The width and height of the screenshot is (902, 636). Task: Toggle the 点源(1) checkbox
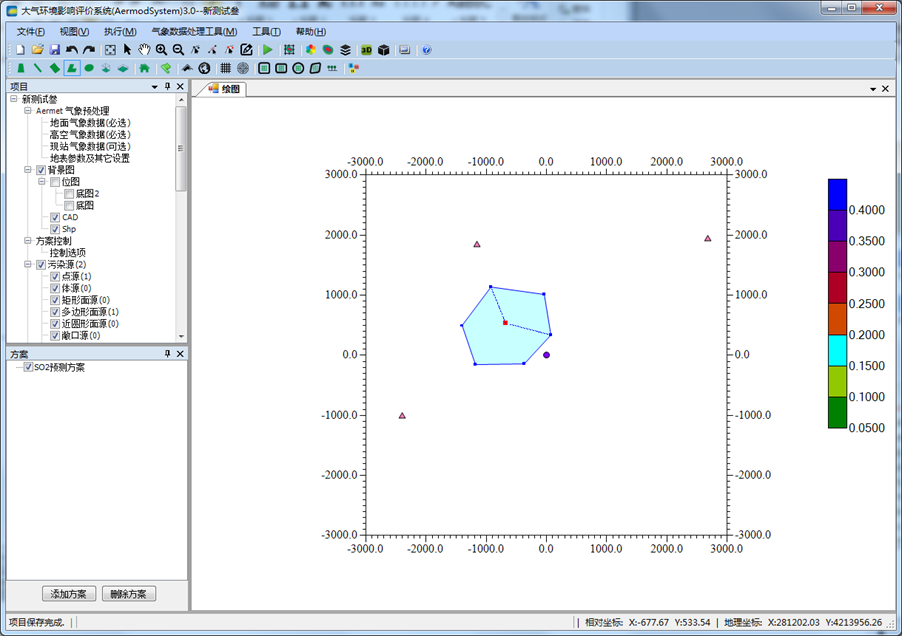point(55,276)
